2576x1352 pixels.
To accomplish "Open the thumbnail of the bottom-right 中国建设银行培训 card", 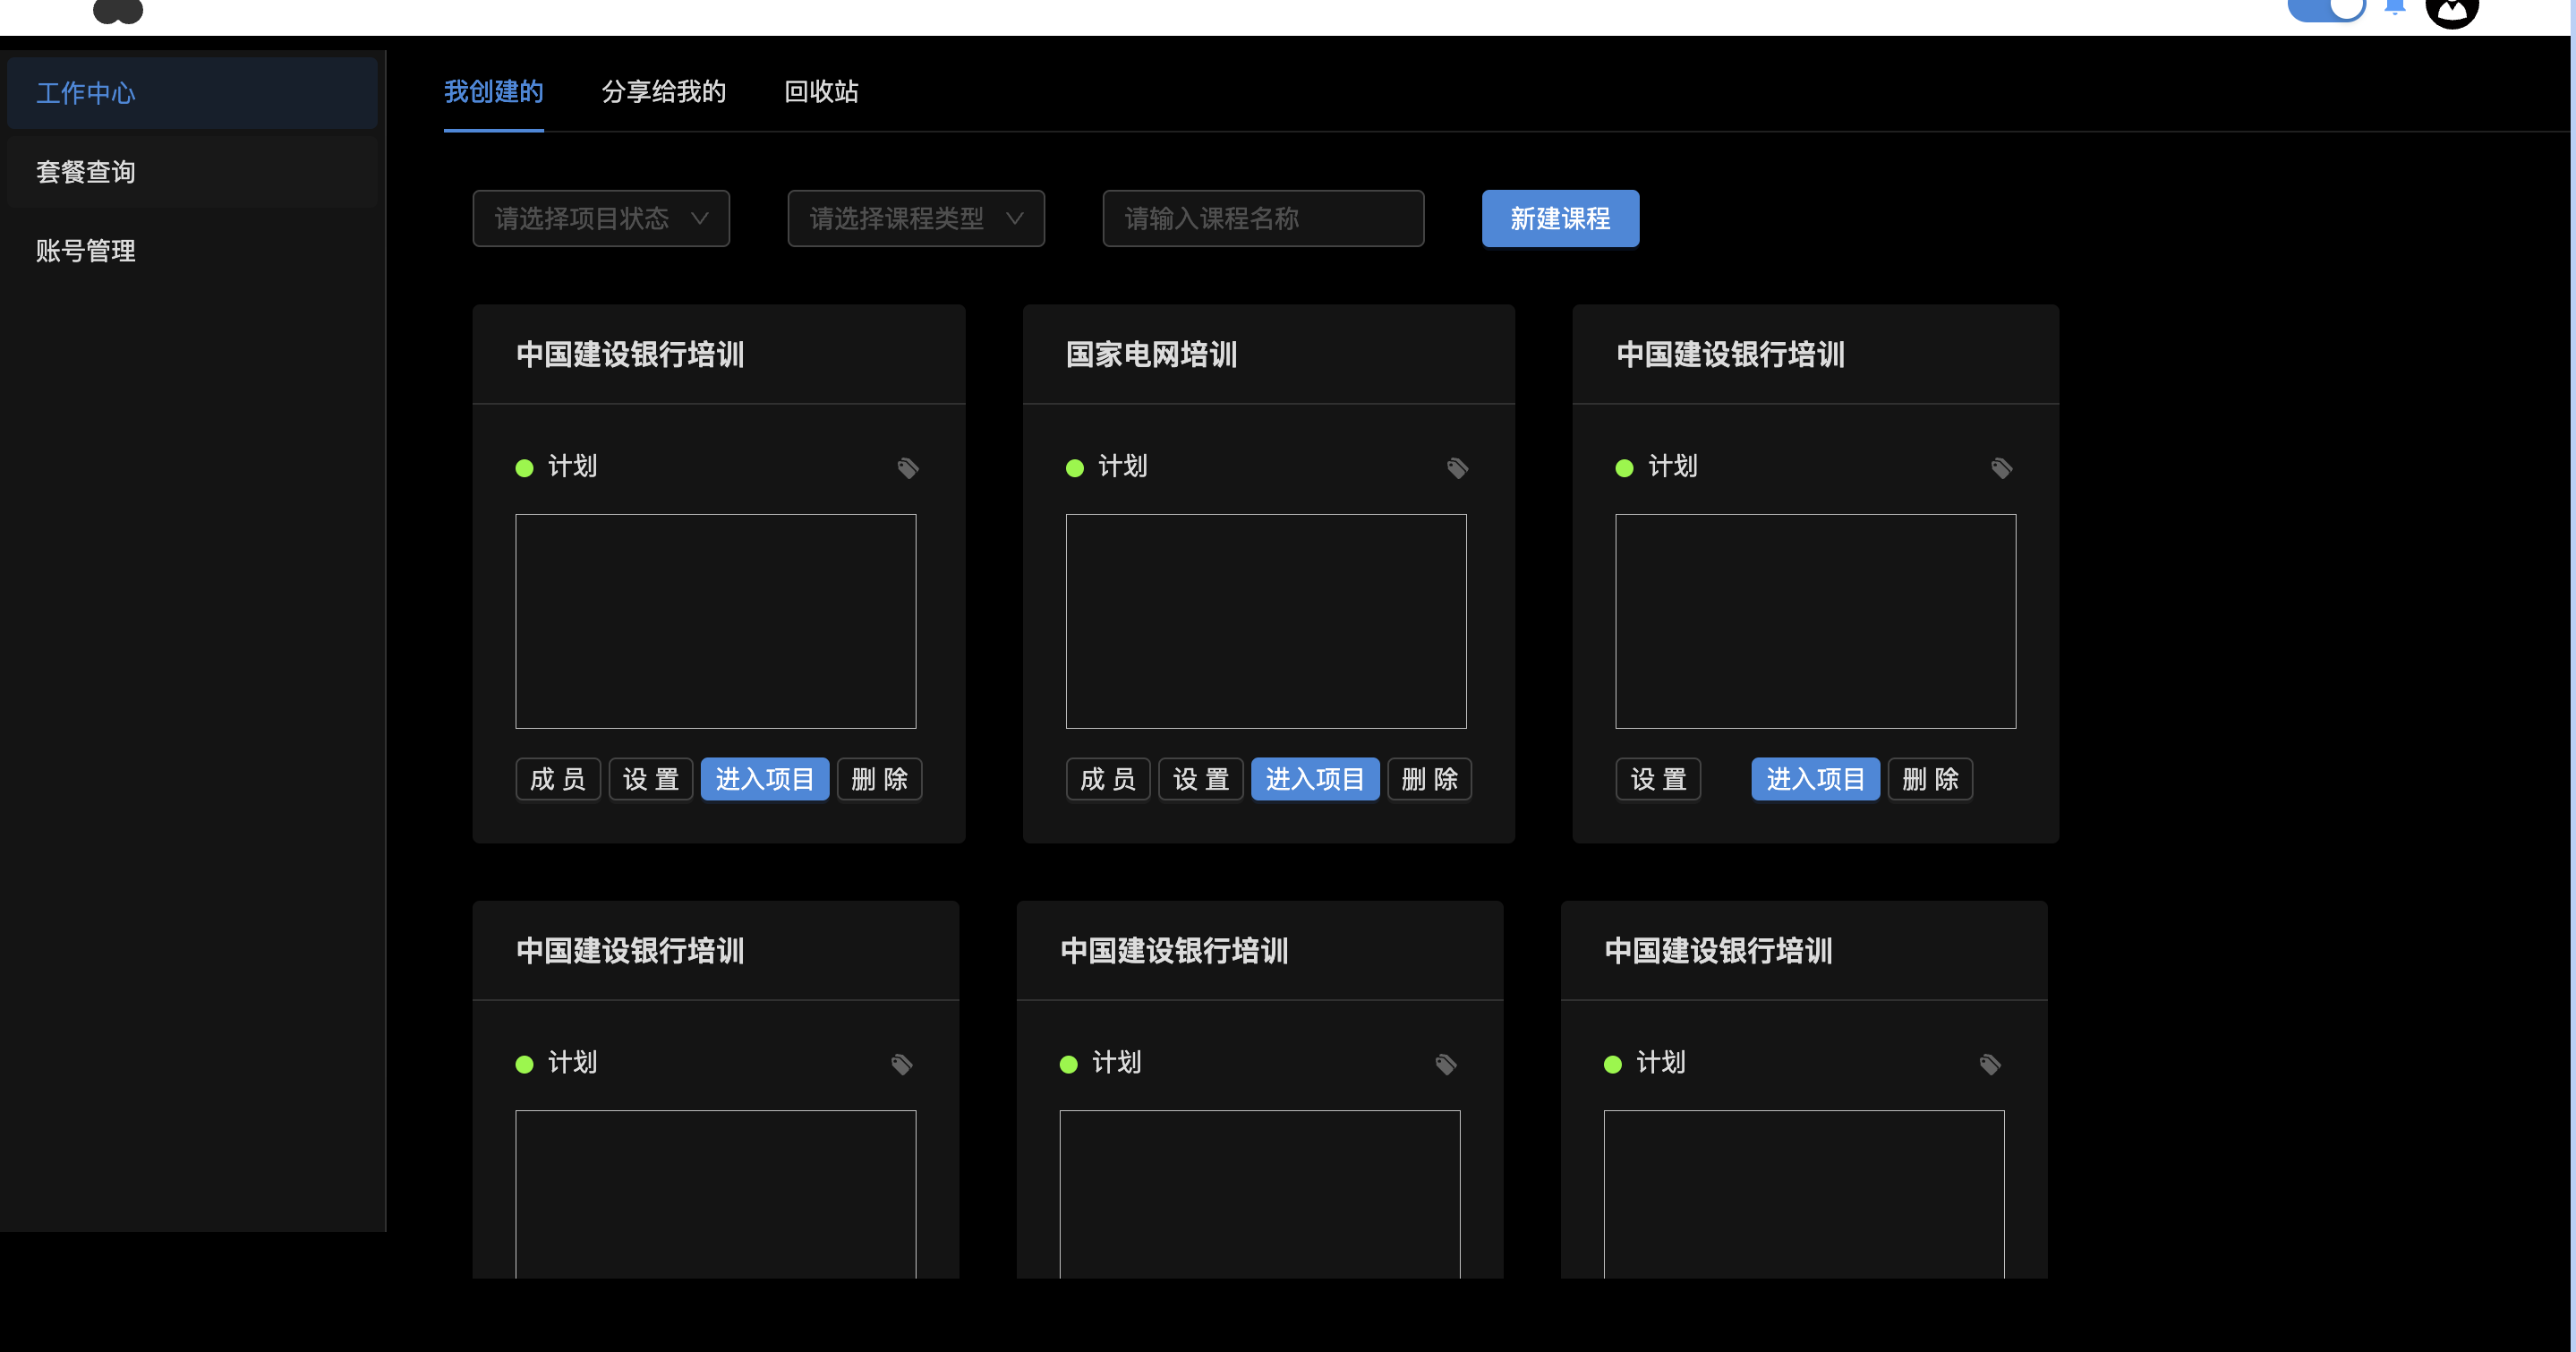I will pyautogui.click(x=1804, y=1194).
